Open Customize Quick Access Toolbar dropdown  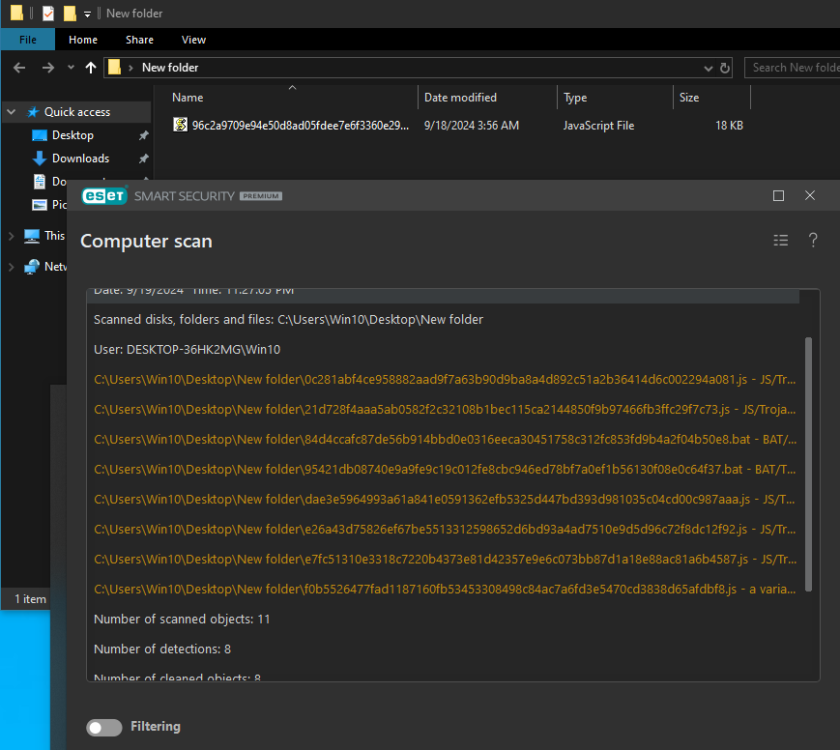[x=87, y=14]
